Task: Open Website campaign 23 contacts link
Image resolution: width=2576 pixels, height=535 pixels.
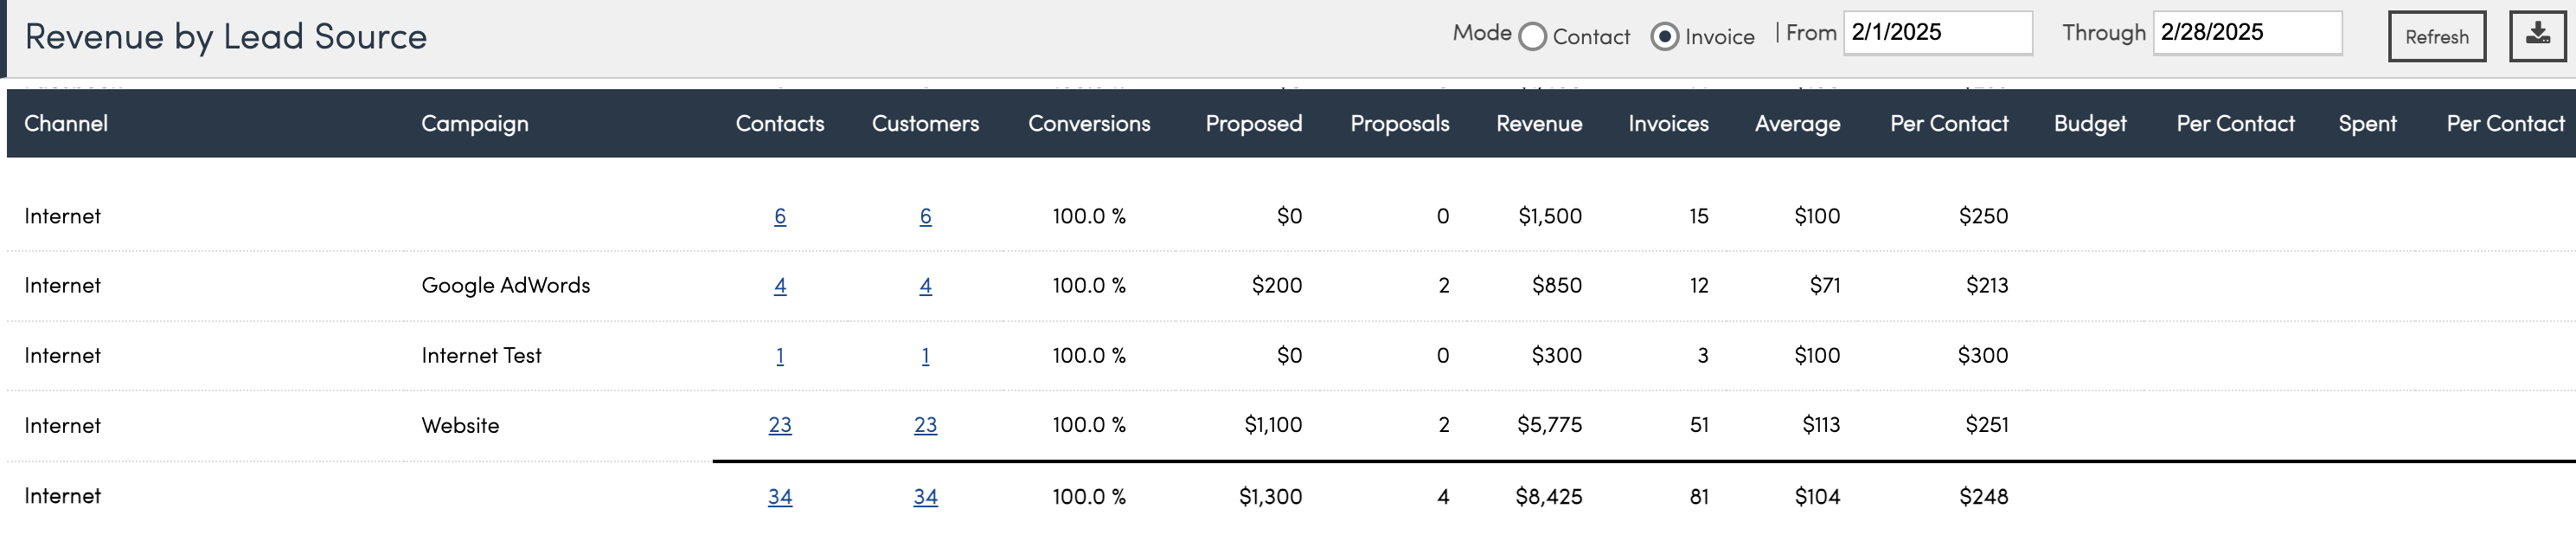Action: [780, 425]
